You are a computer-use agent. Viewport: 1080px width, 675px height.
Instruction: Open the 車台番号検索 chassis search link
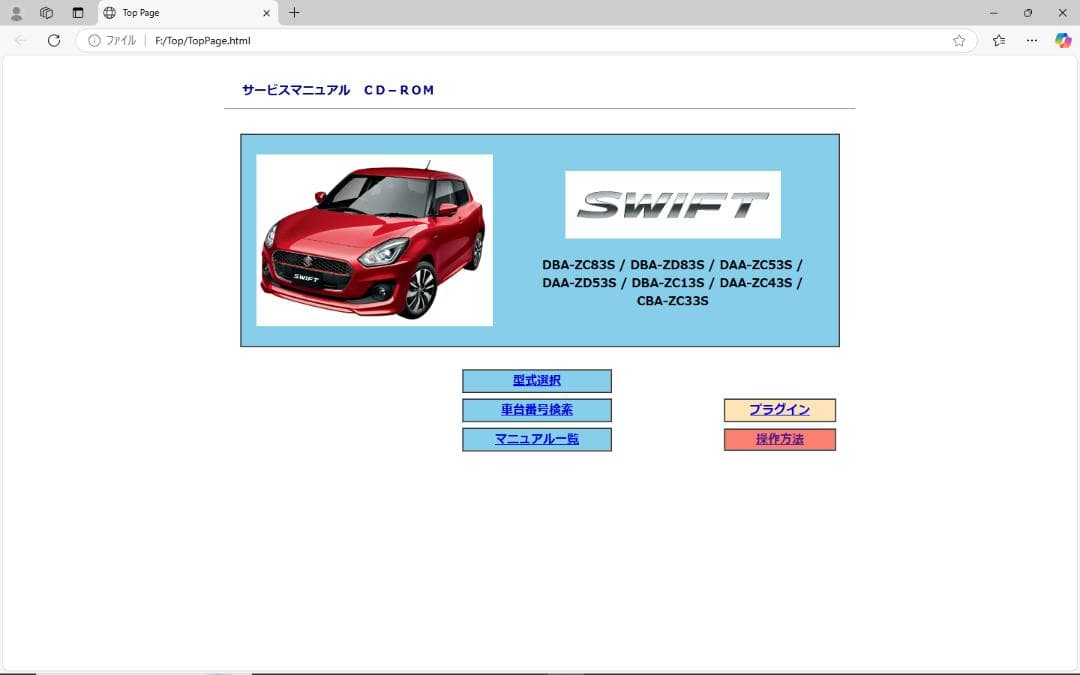[x=537, y=410]
